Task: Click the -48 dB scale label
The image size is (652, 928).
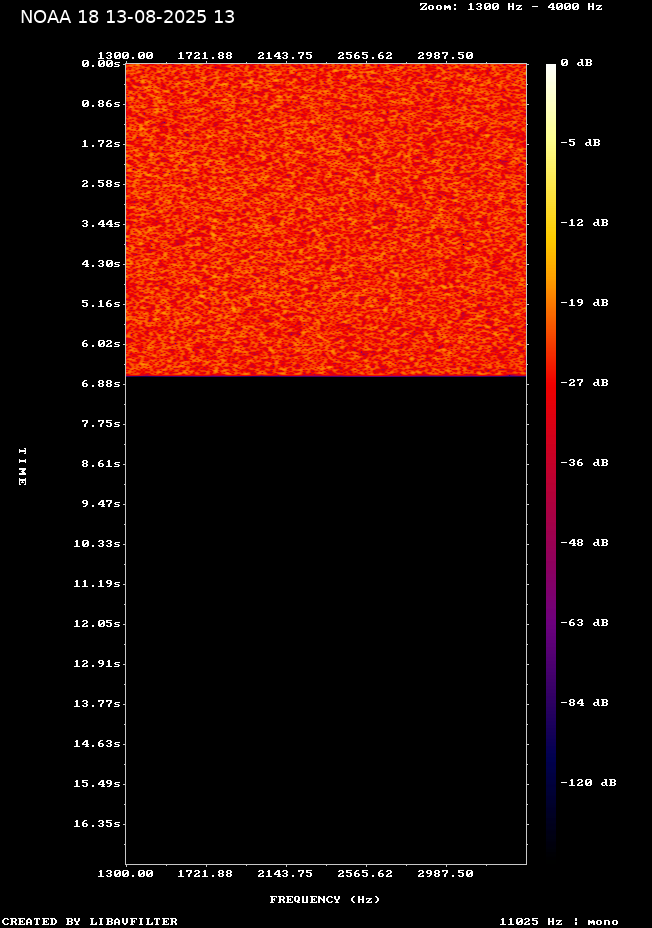Action: click(585, 543)
